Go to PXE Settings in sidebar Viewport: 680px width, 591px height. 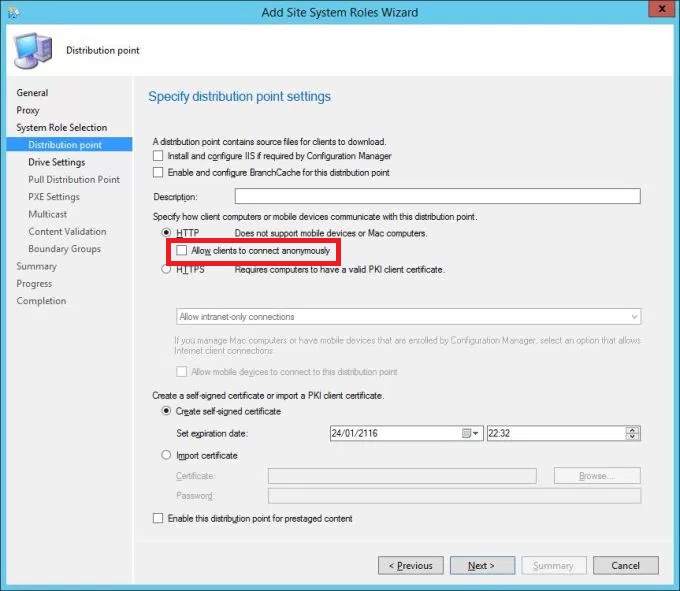54,197
